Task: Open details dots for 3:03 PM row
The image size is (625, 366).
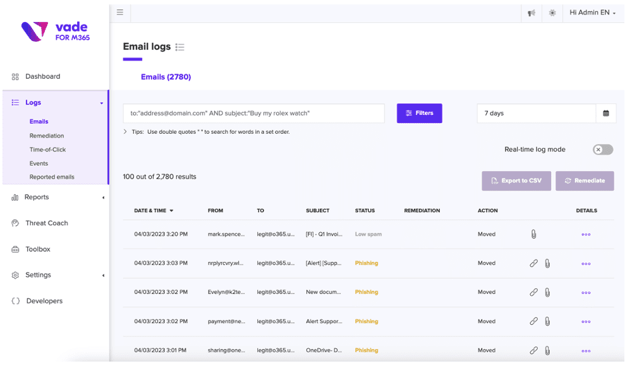Action: click(586, 264)
